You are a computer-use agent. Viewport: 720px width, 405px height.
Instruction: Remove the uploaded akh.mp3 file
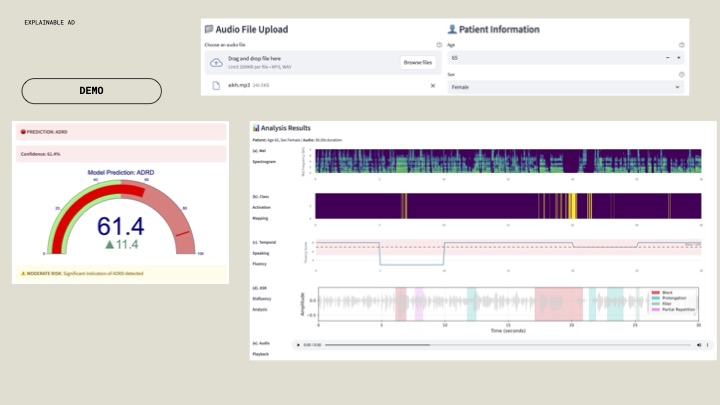[433, 86]
